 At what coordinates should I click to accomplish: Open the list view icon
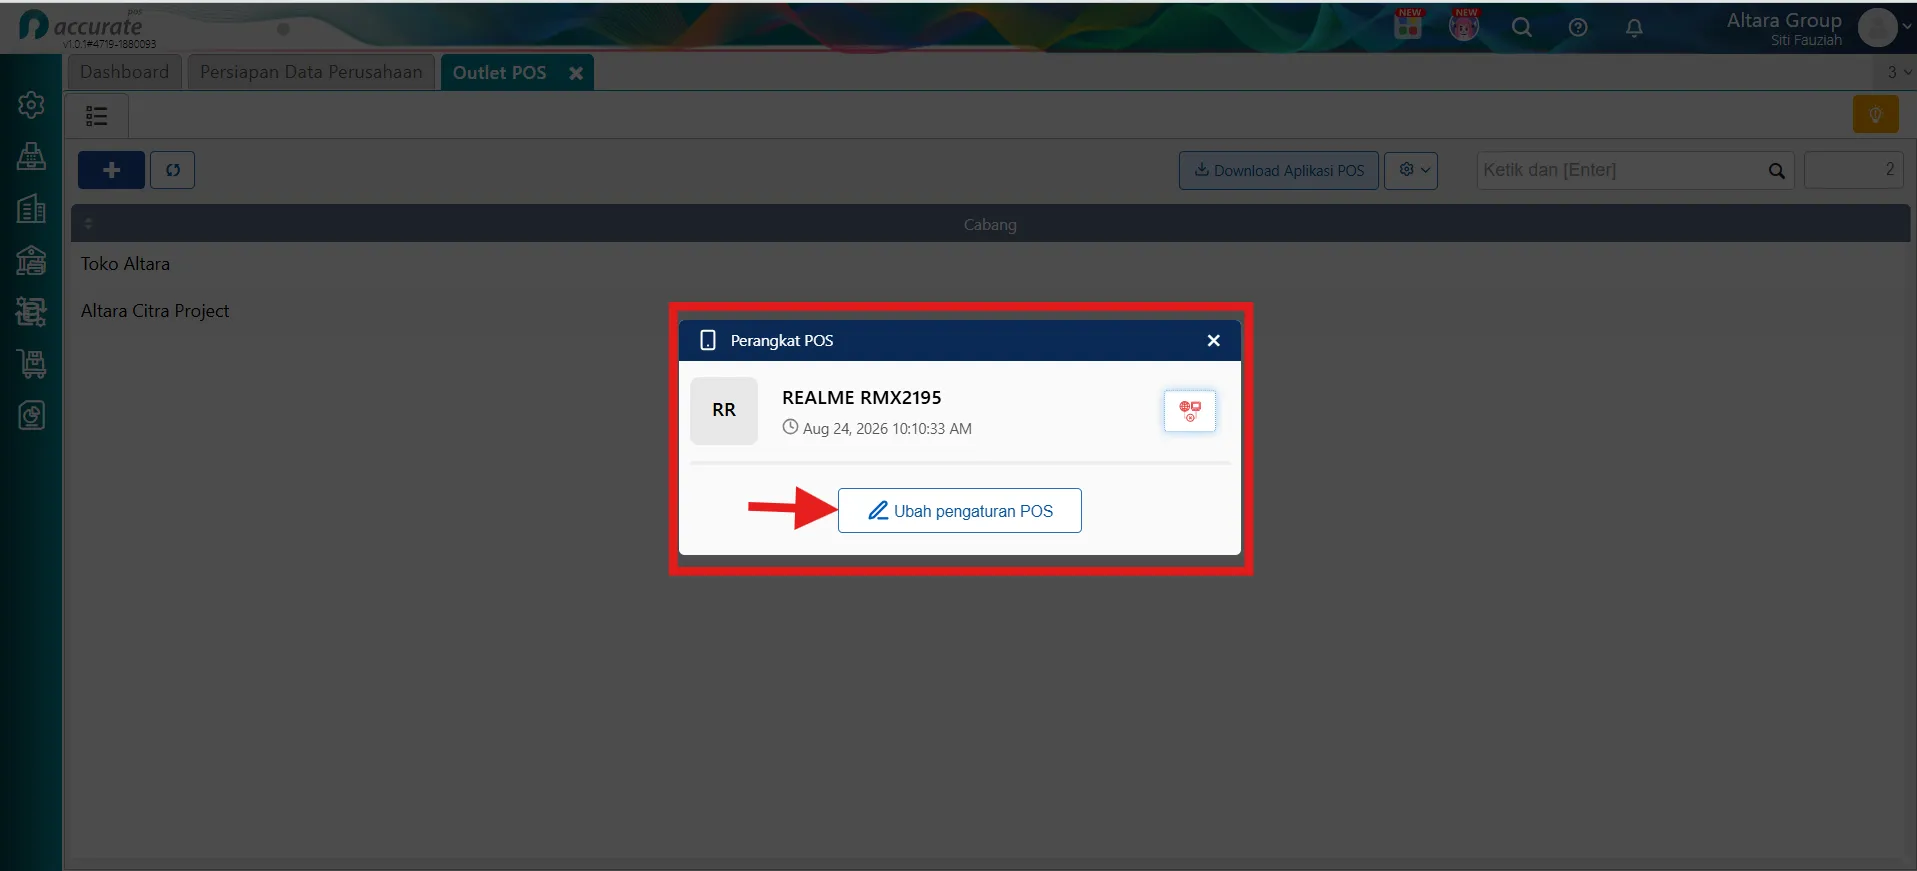[97, 116]
